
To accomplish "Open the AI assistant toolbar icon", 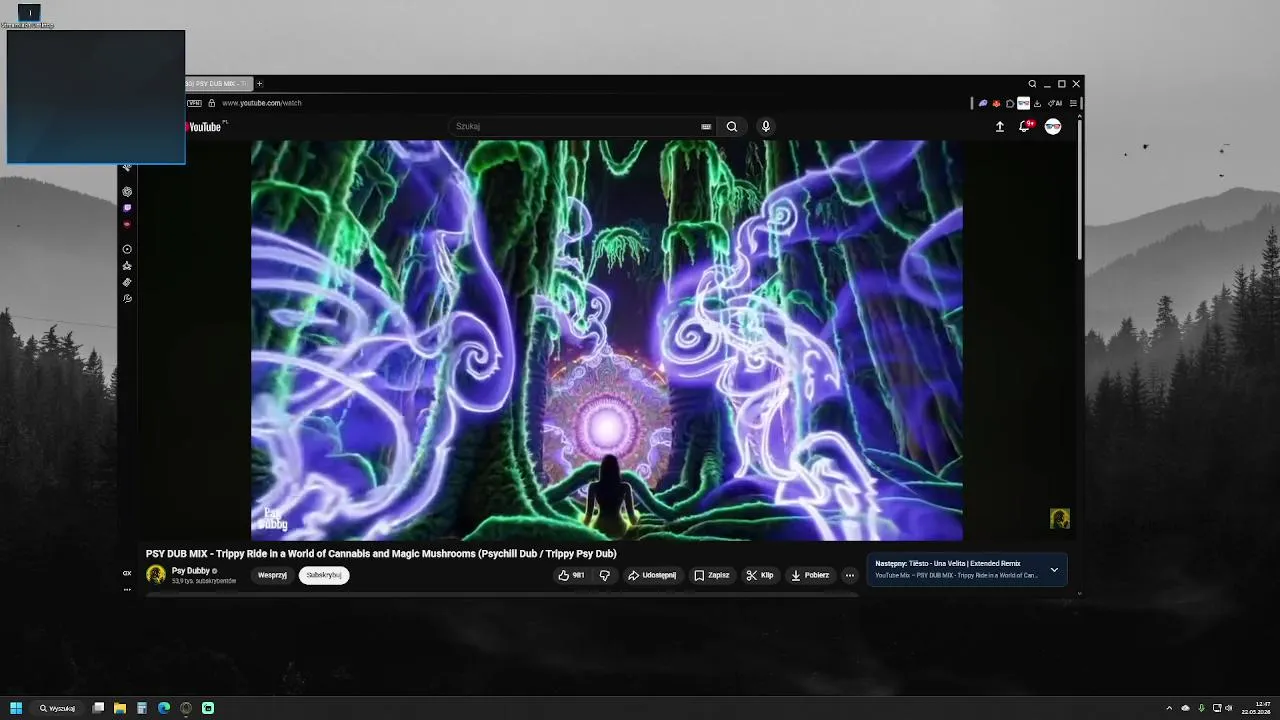I will (x=1055, y=103).
